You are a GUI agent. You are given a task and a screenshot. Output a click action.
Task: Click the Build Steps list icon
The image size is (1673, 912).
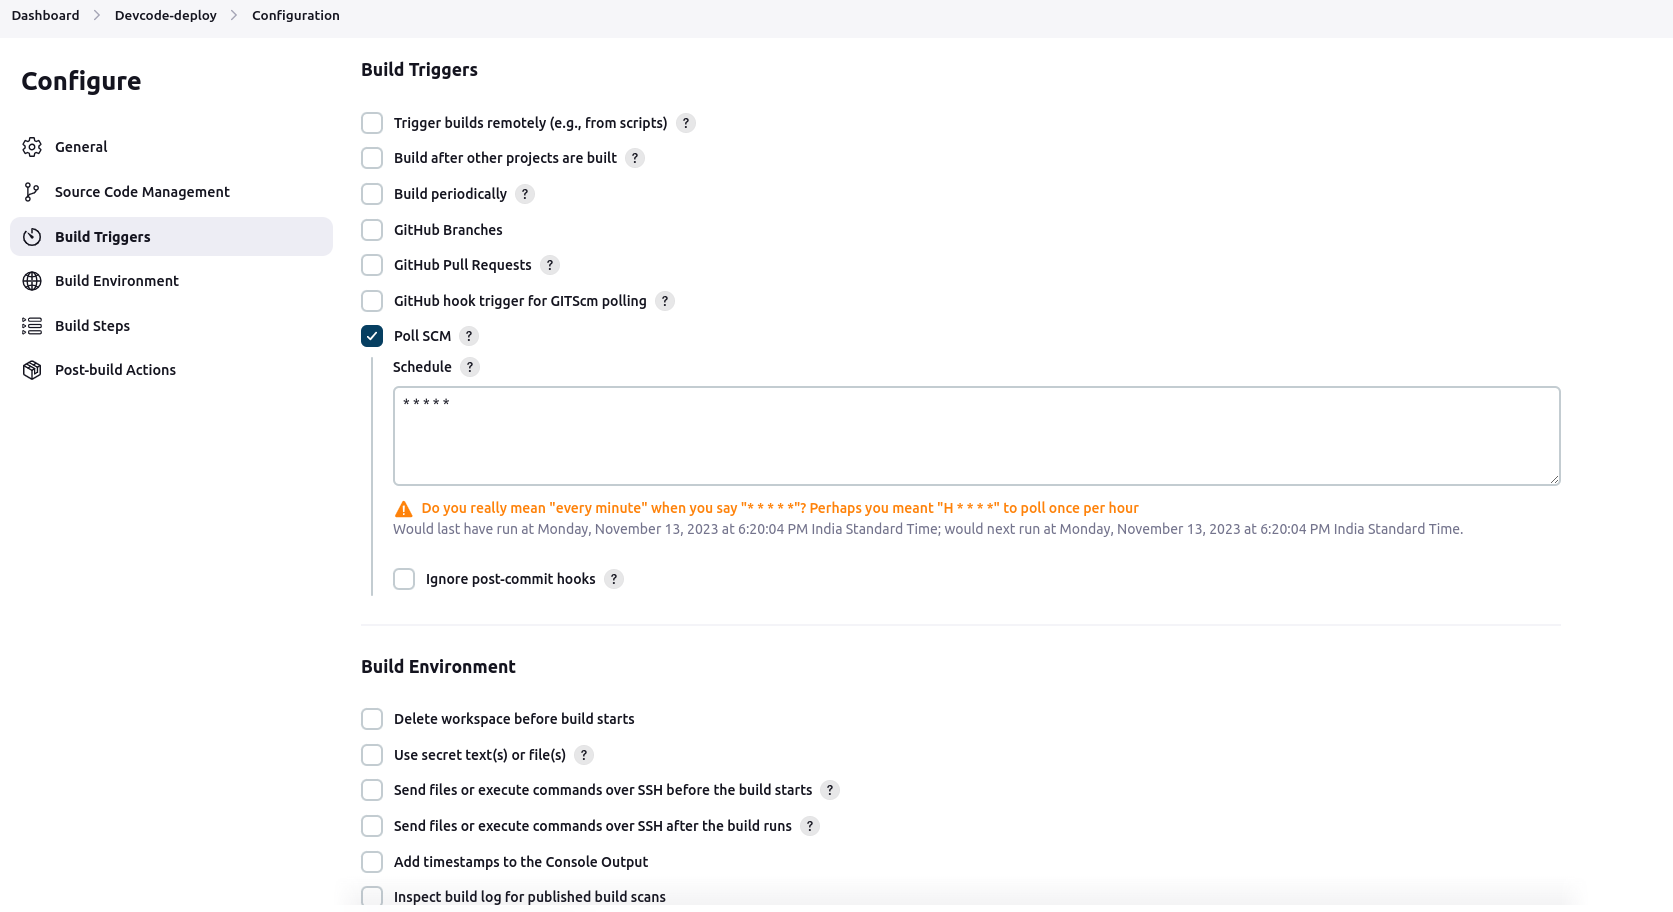pos(32,326)
